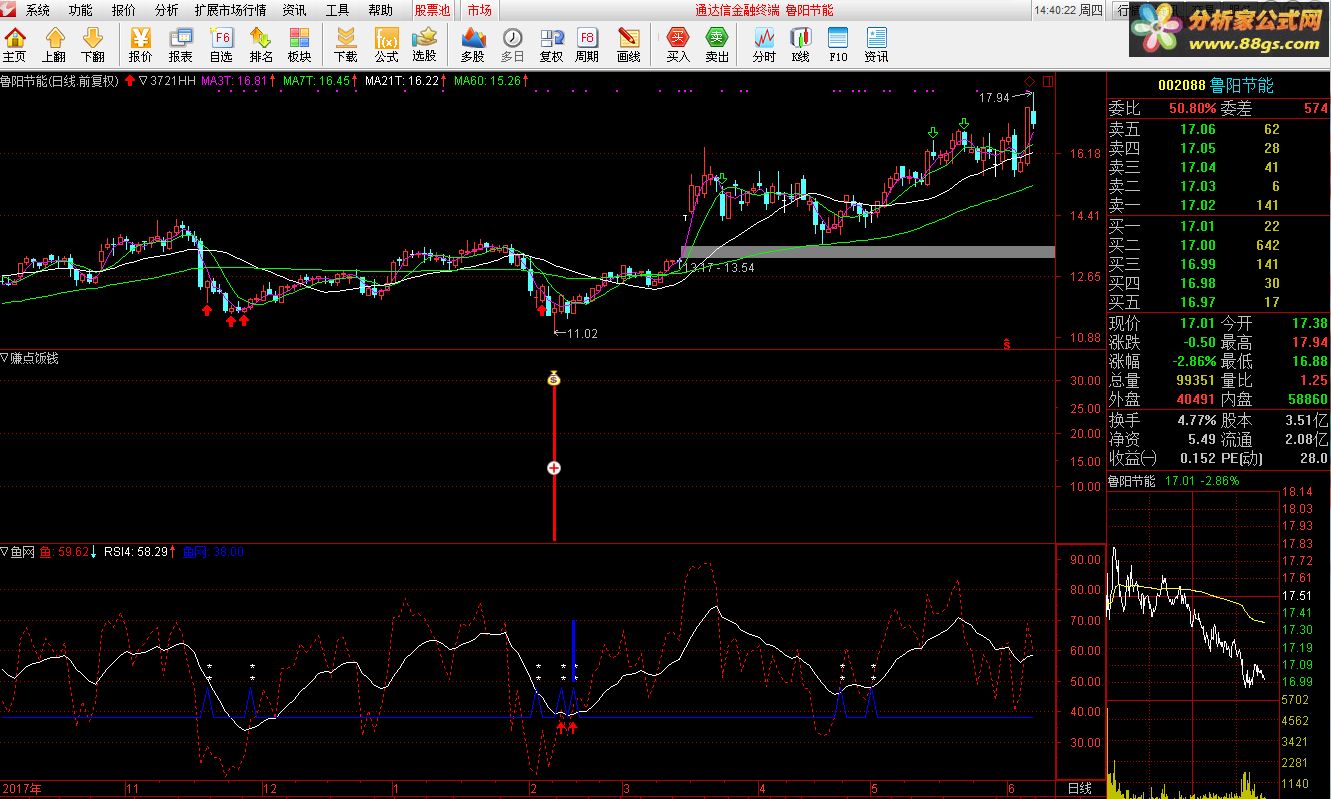This screenshot has height=799, width=1331.
Task: Click the money bag marker in 赚点饭钱 panel
Action: 554,378
